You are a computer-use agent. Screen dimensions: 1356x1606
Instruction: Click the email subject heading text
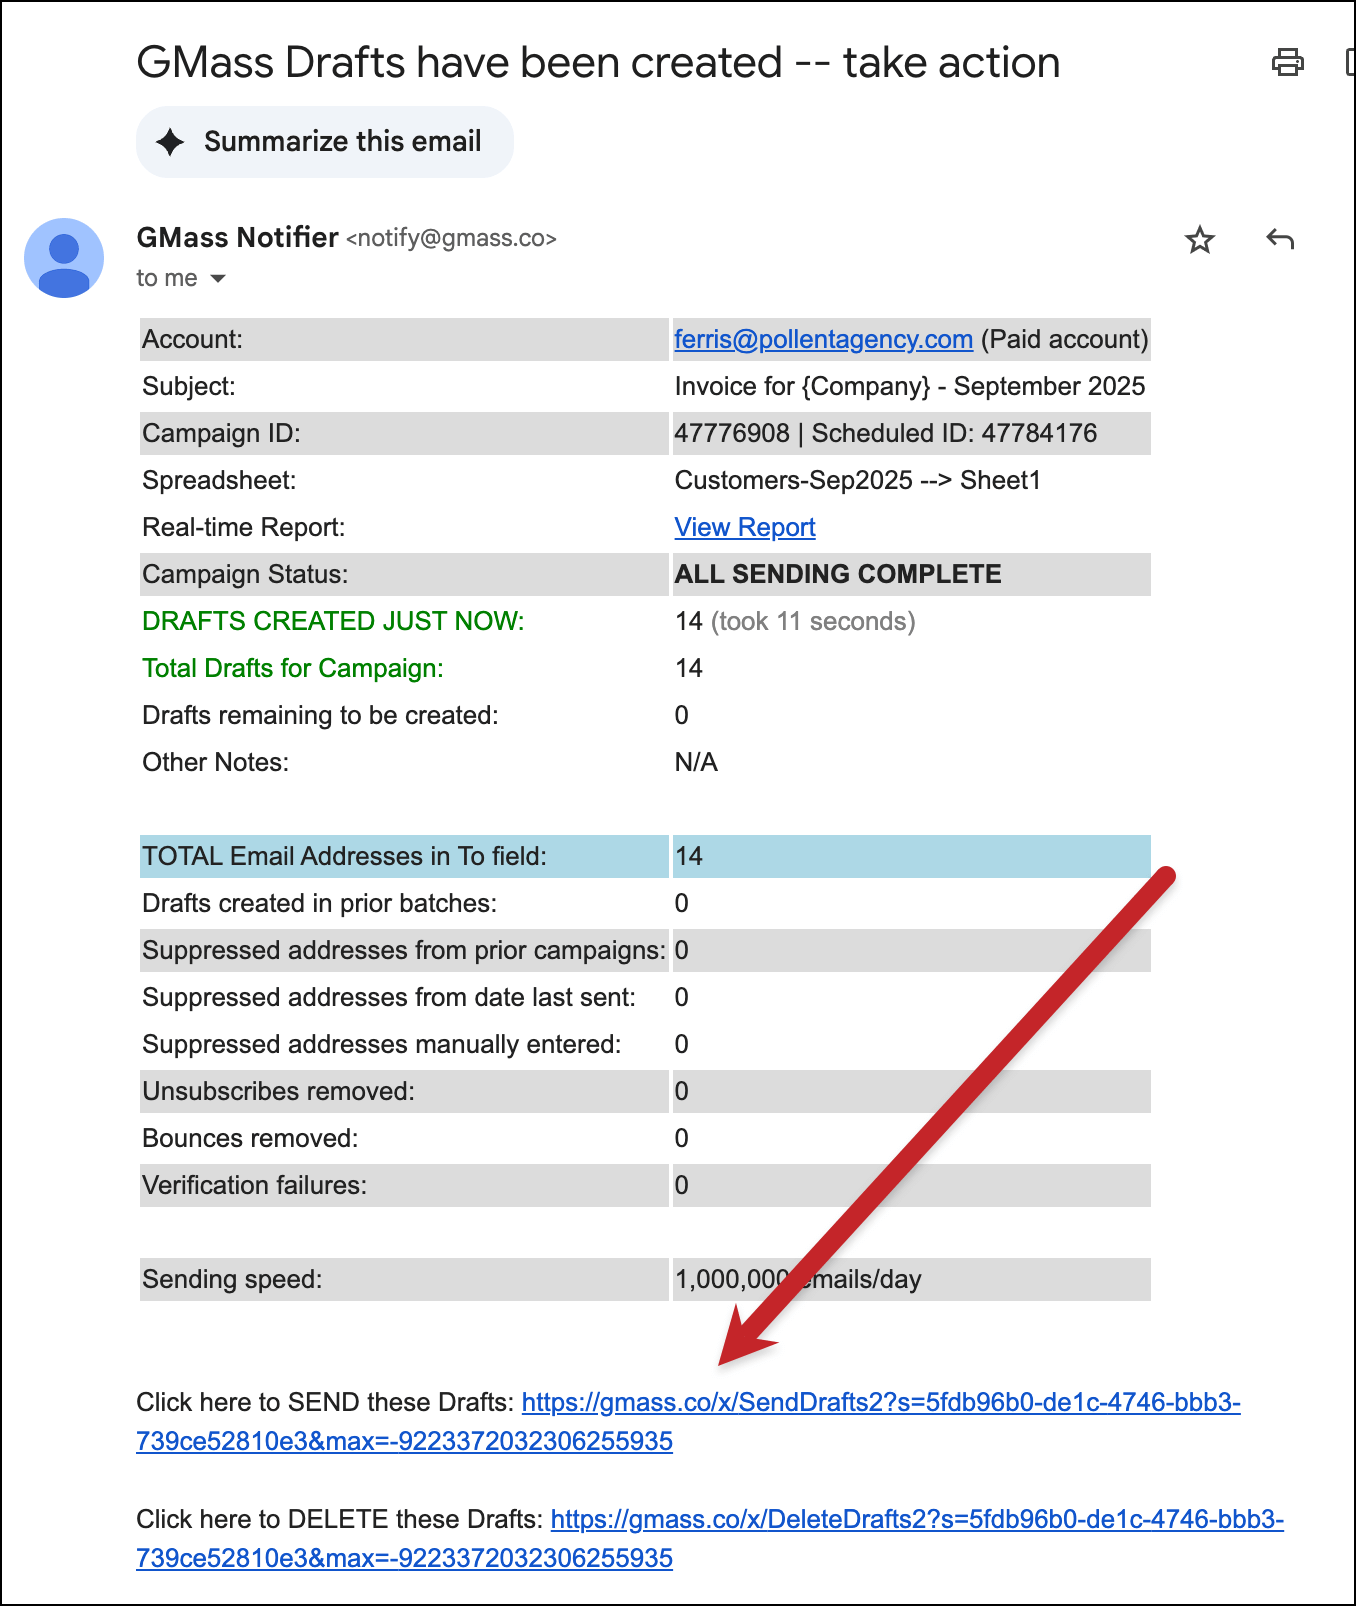(597, 63)
